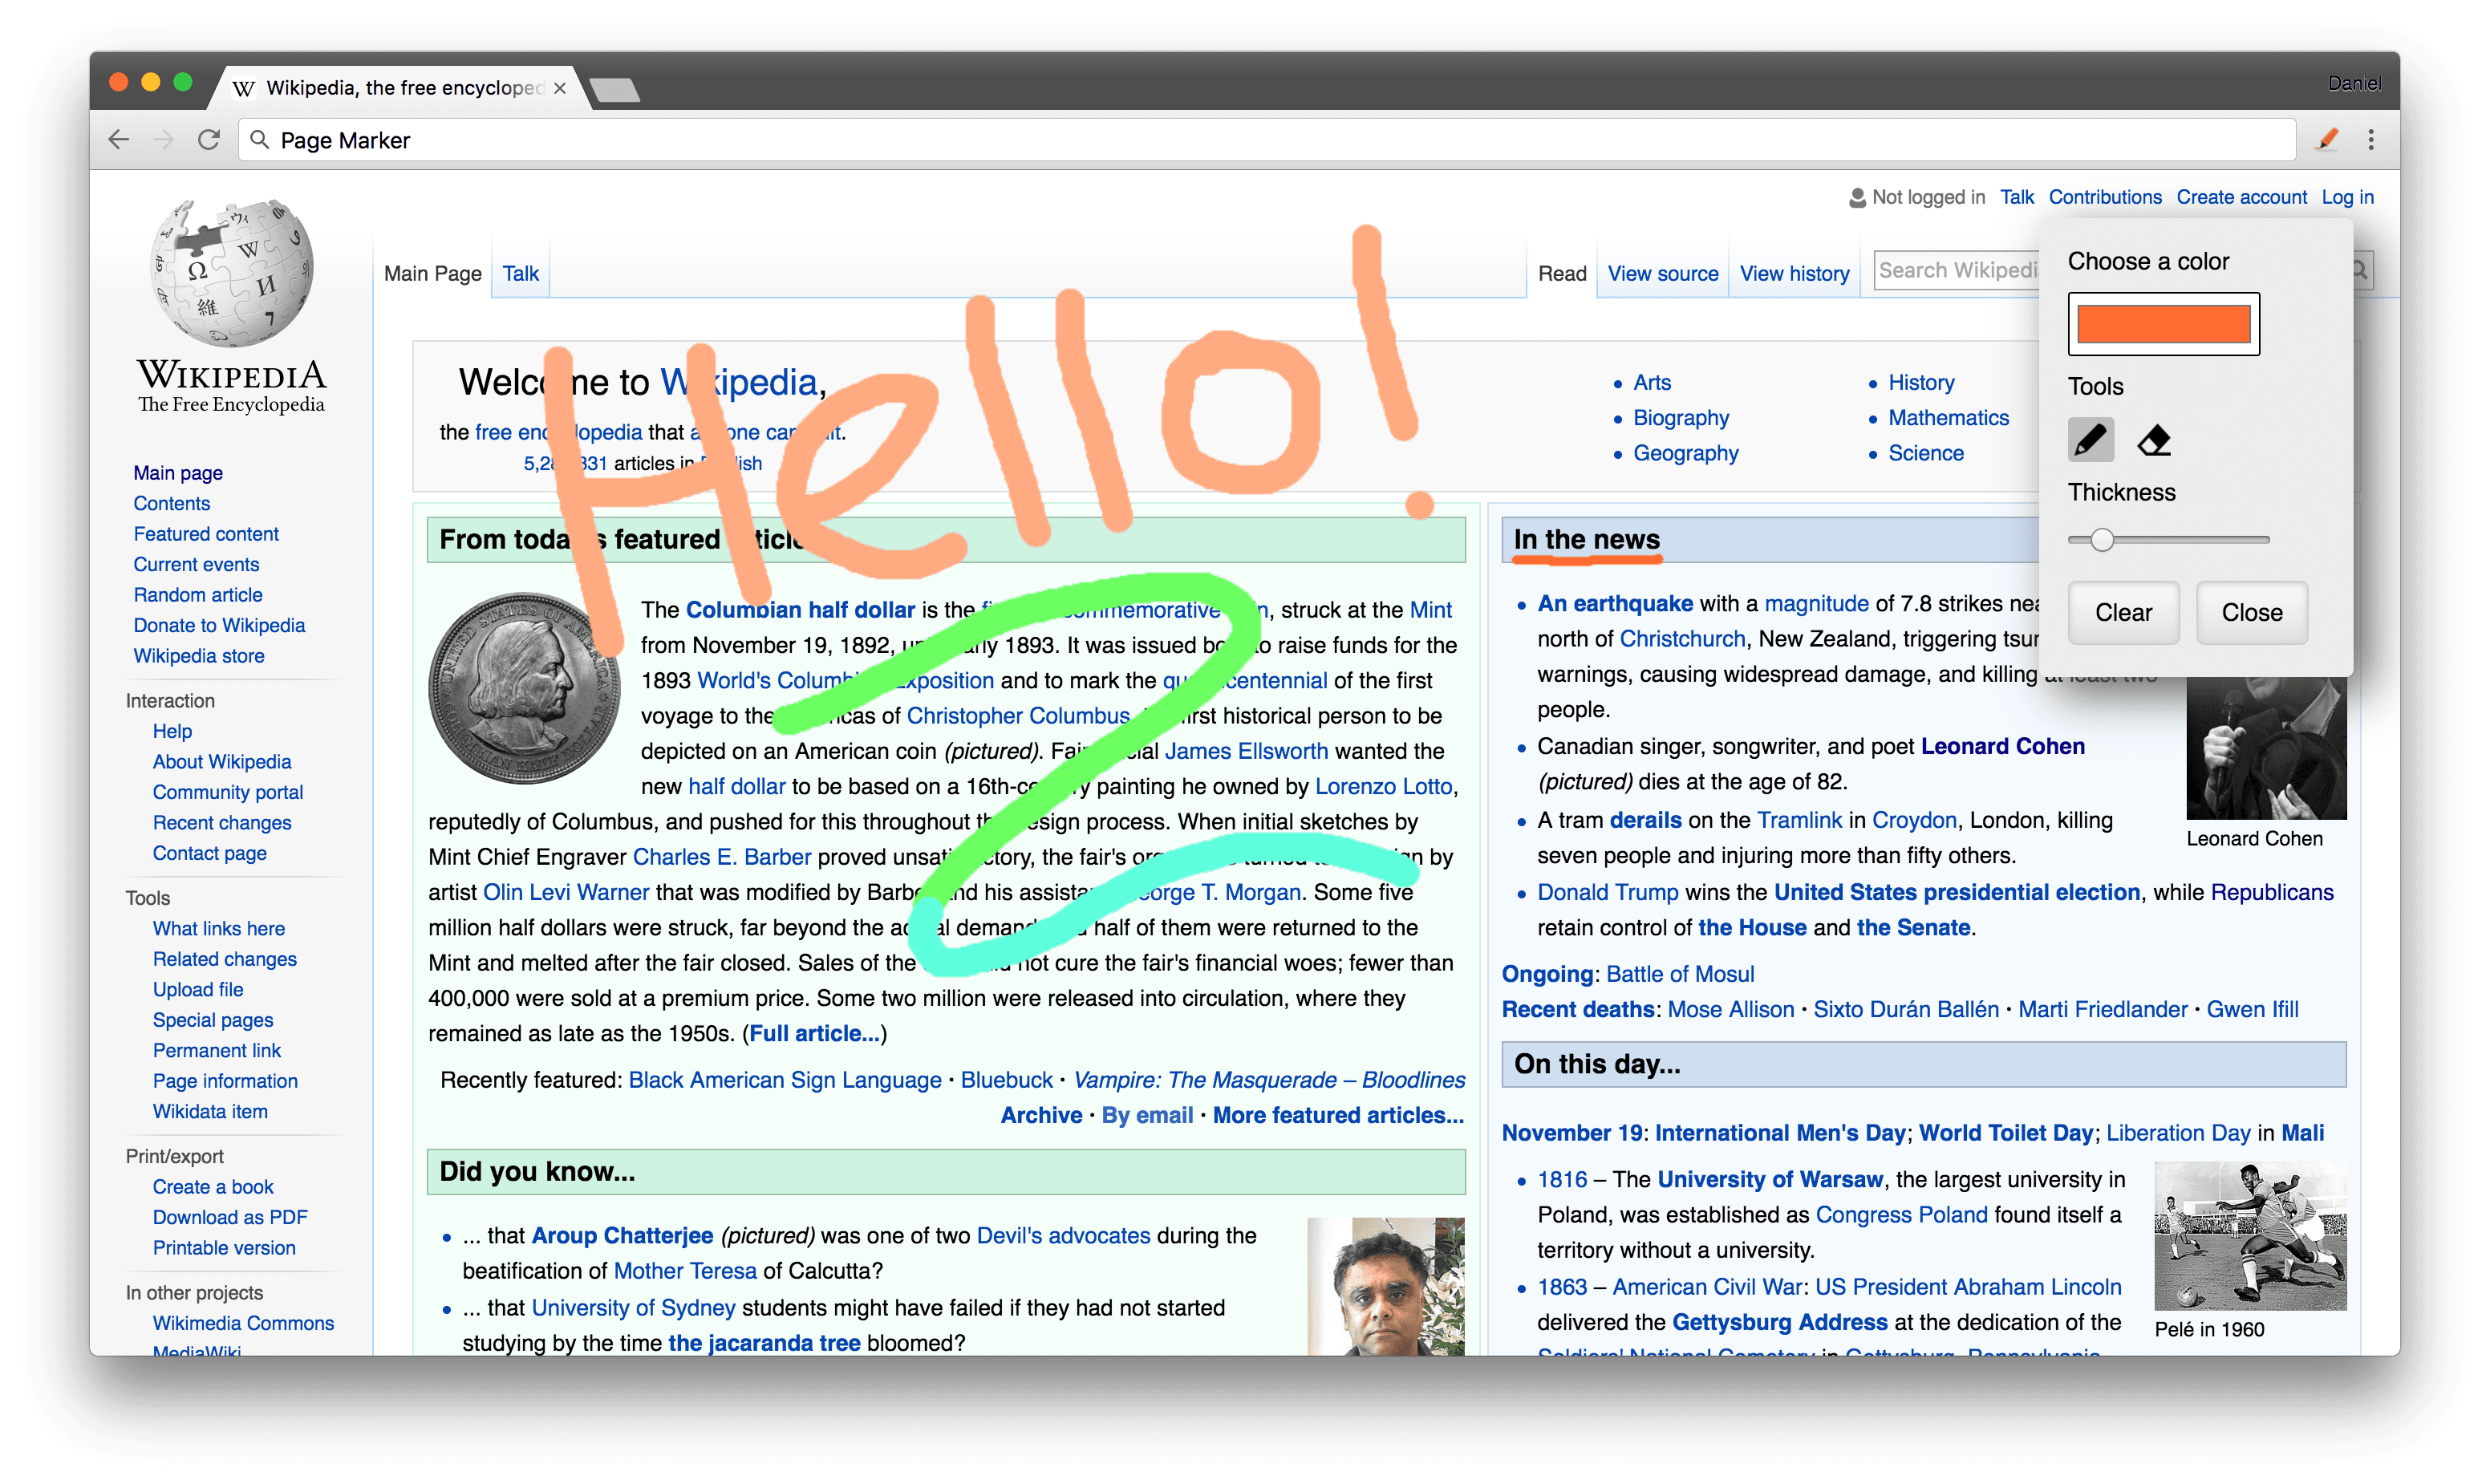Close the Wikipedia browser tab
The width and height of the screenshot is (2490, 1484).
point(560,88)
